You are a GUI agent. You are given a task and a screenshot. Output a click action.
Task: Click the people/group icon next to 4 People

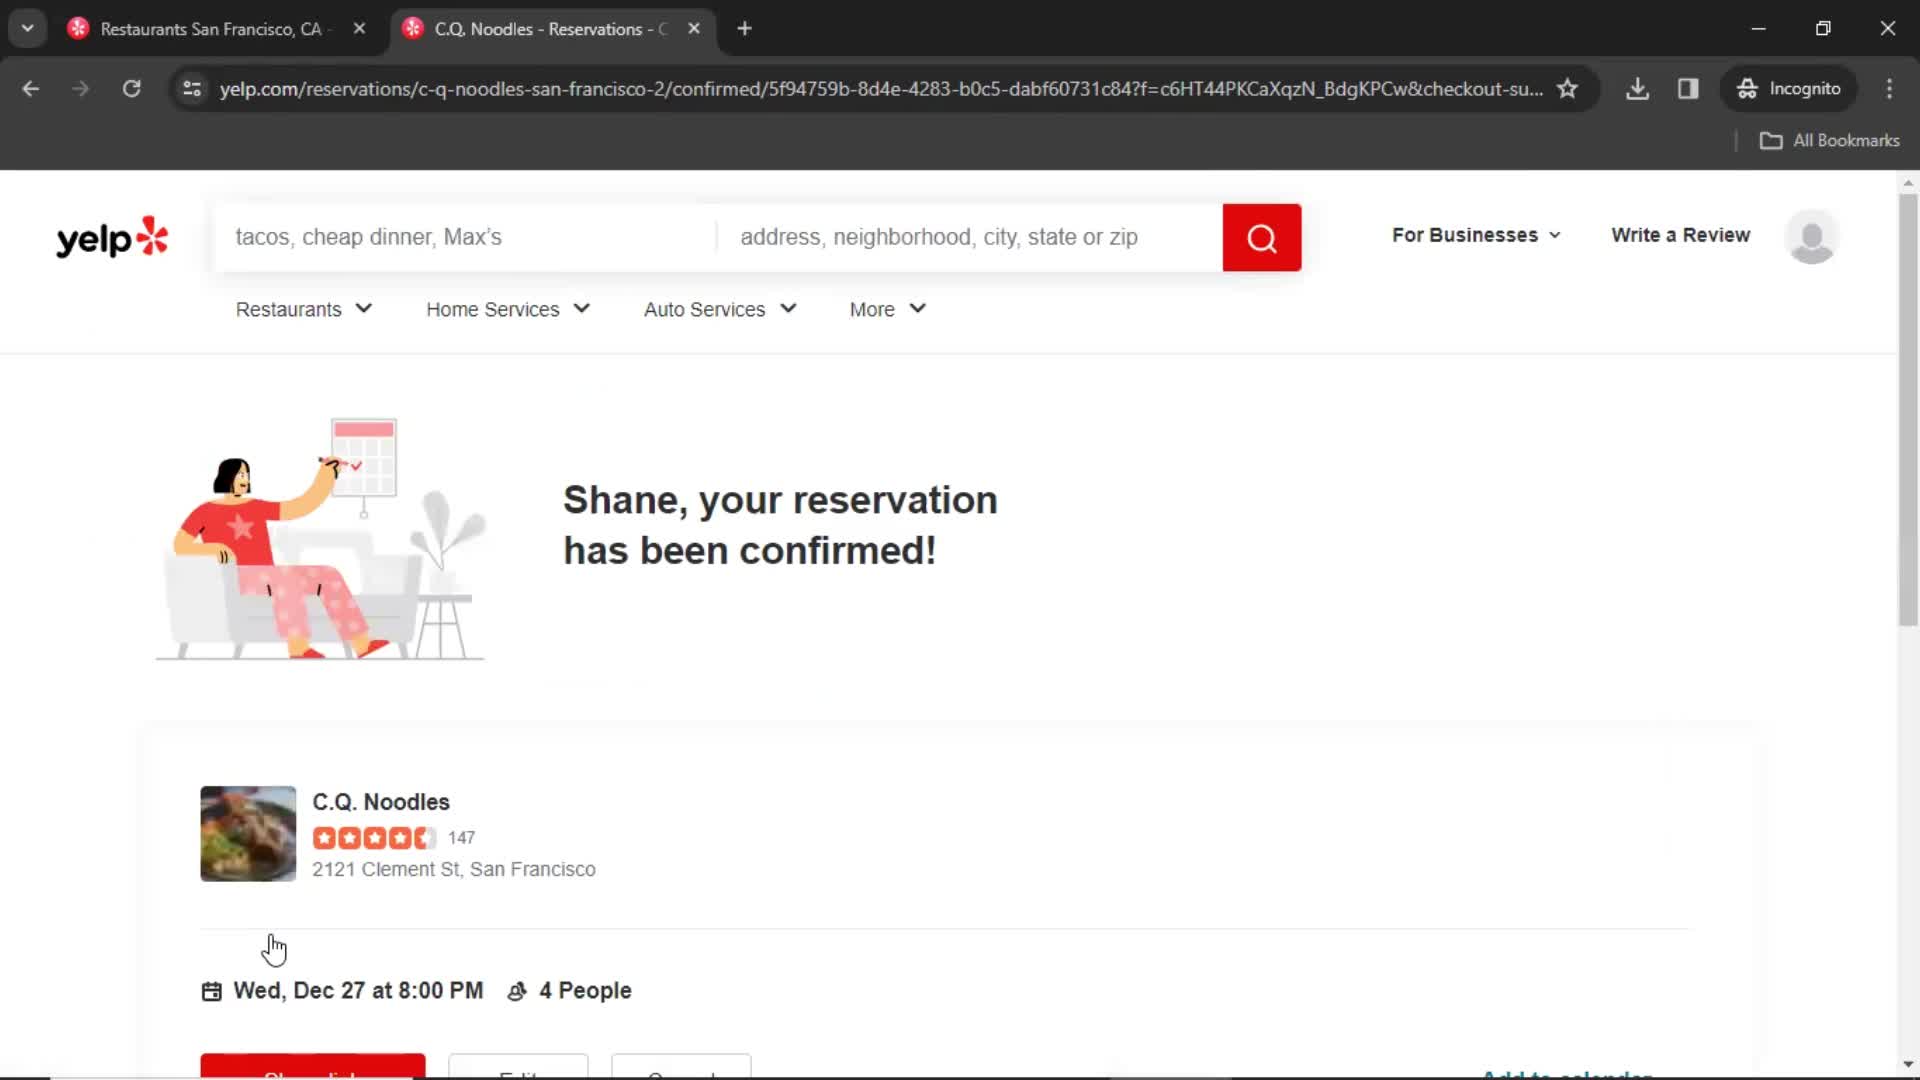tap(518, 990)
